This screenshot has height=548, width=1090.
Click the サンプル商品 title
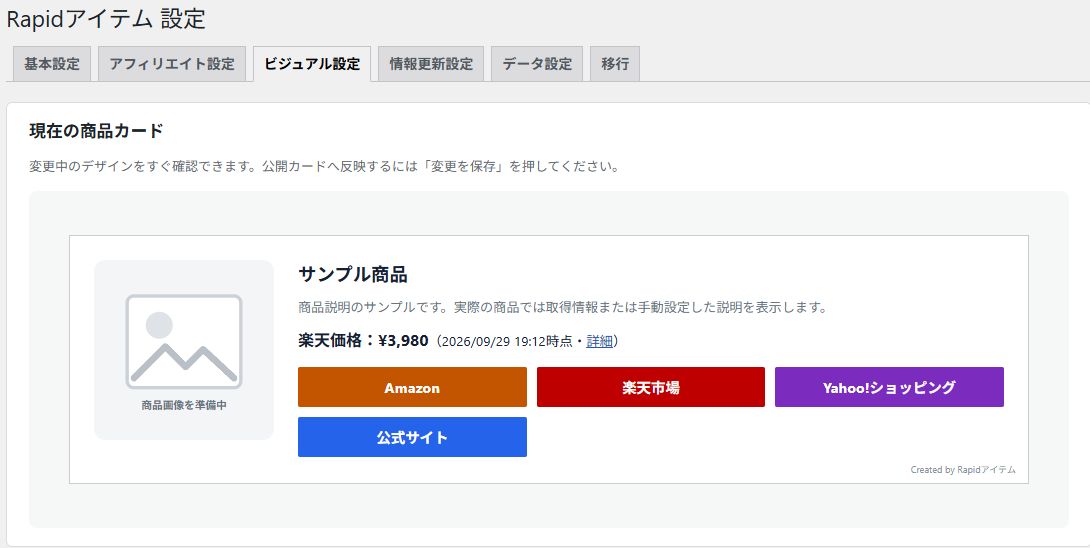click(x=352, y=275)
